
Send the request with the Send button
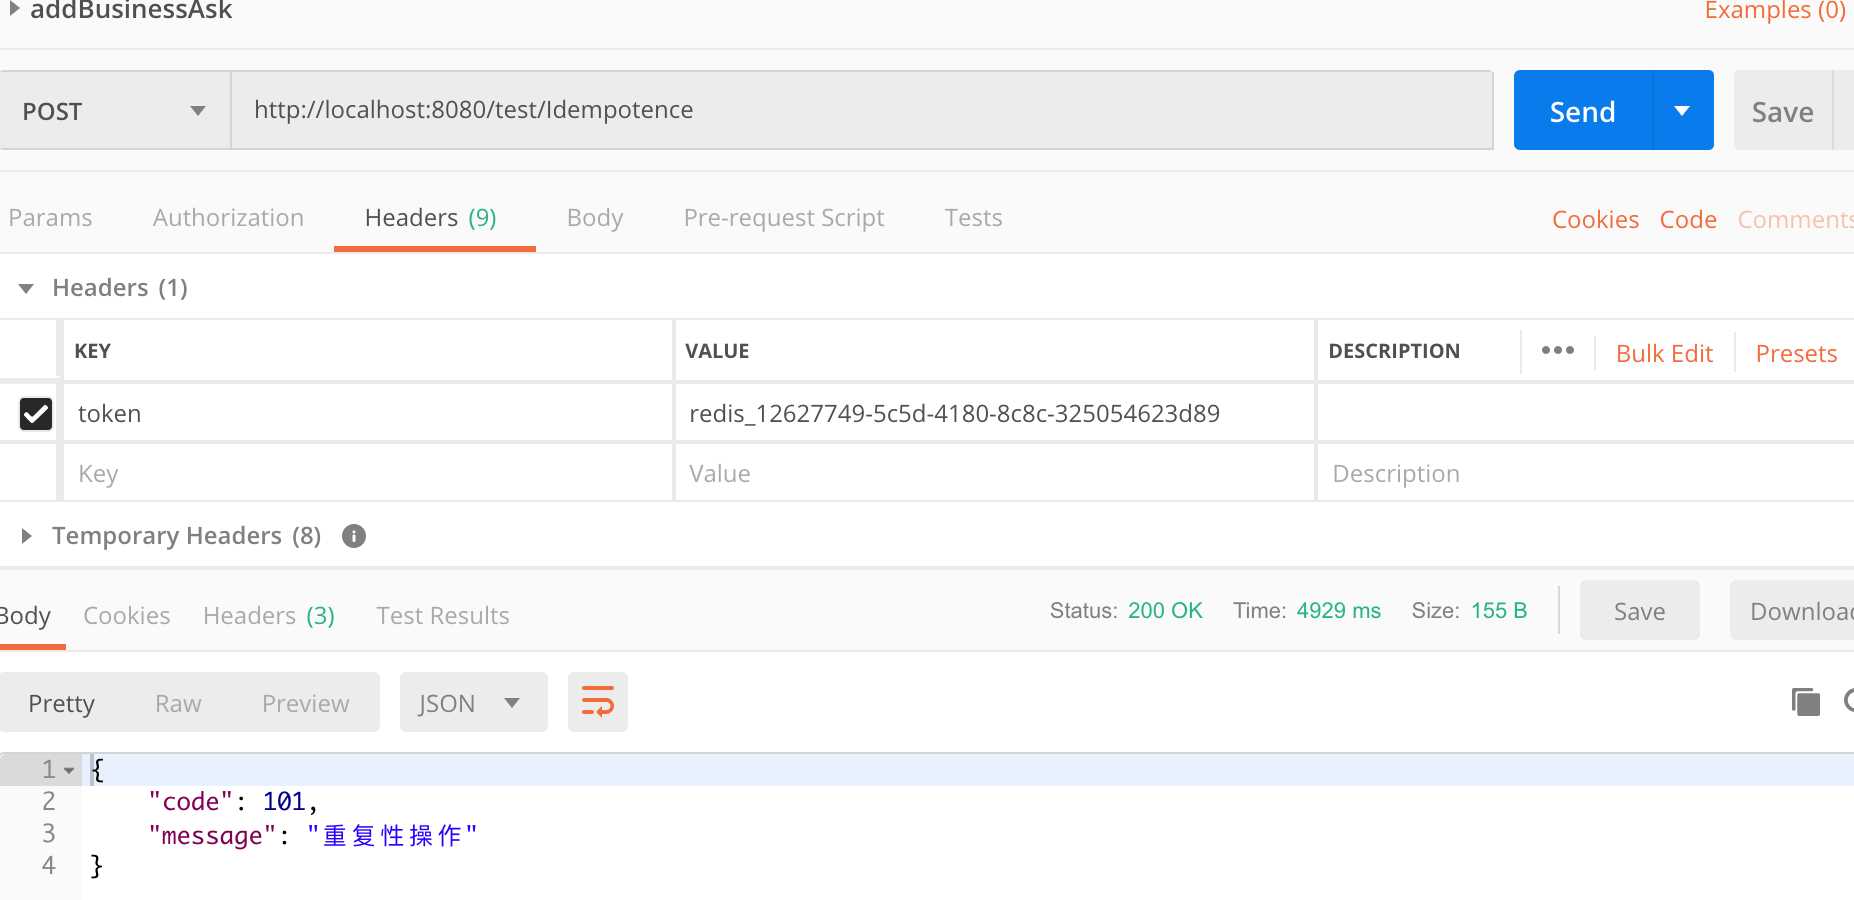click(1583, 111)
